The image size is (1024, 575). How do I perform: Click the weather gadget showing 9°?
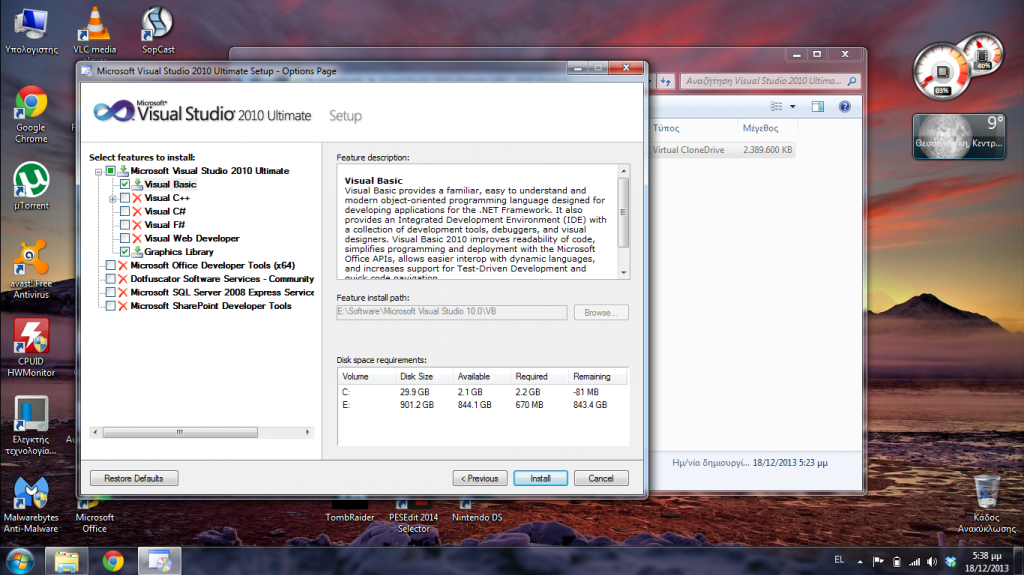(959, 136)
